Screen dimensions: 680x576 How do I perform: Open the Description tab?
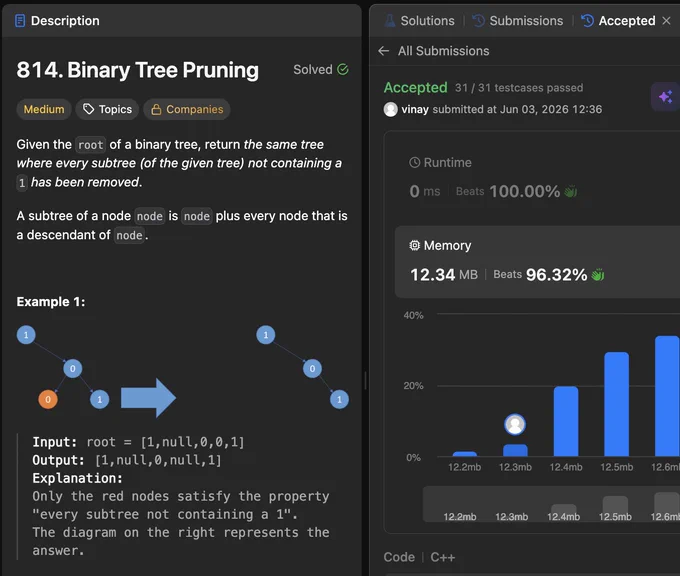pos(57,21)
